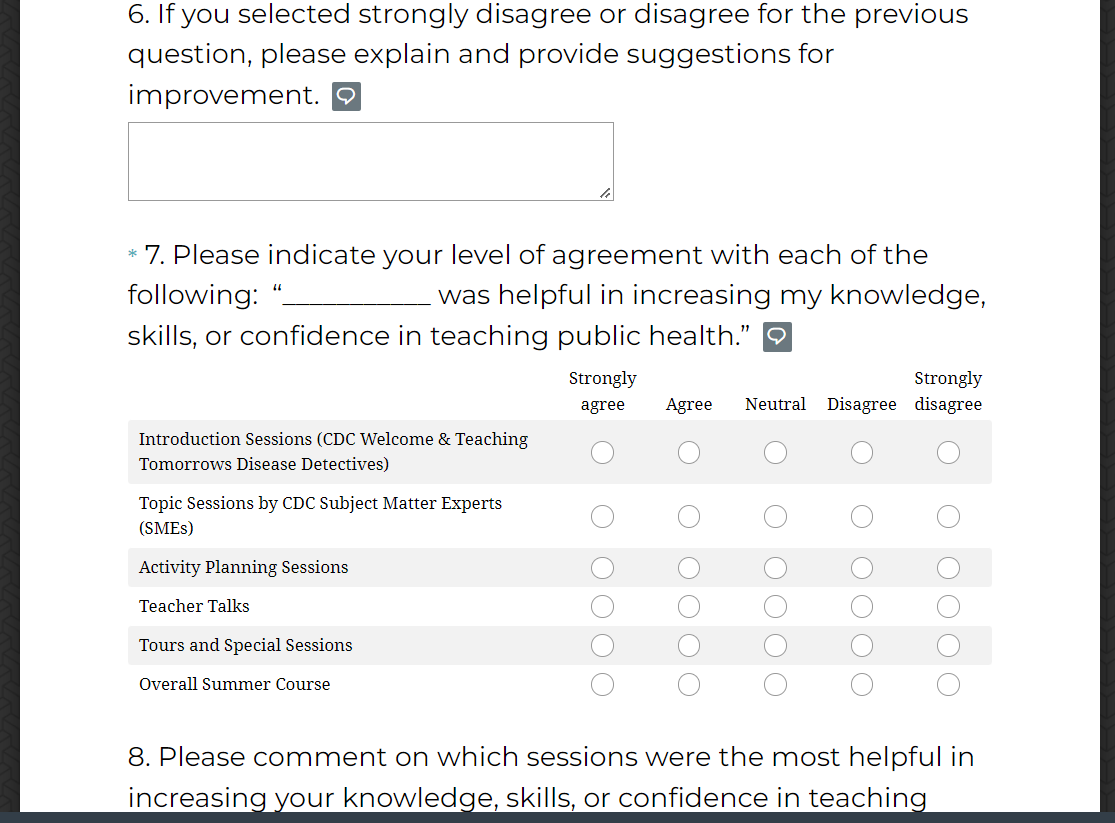Click comment icon beside question 7
1115x823 pixels.
(777, 337)
